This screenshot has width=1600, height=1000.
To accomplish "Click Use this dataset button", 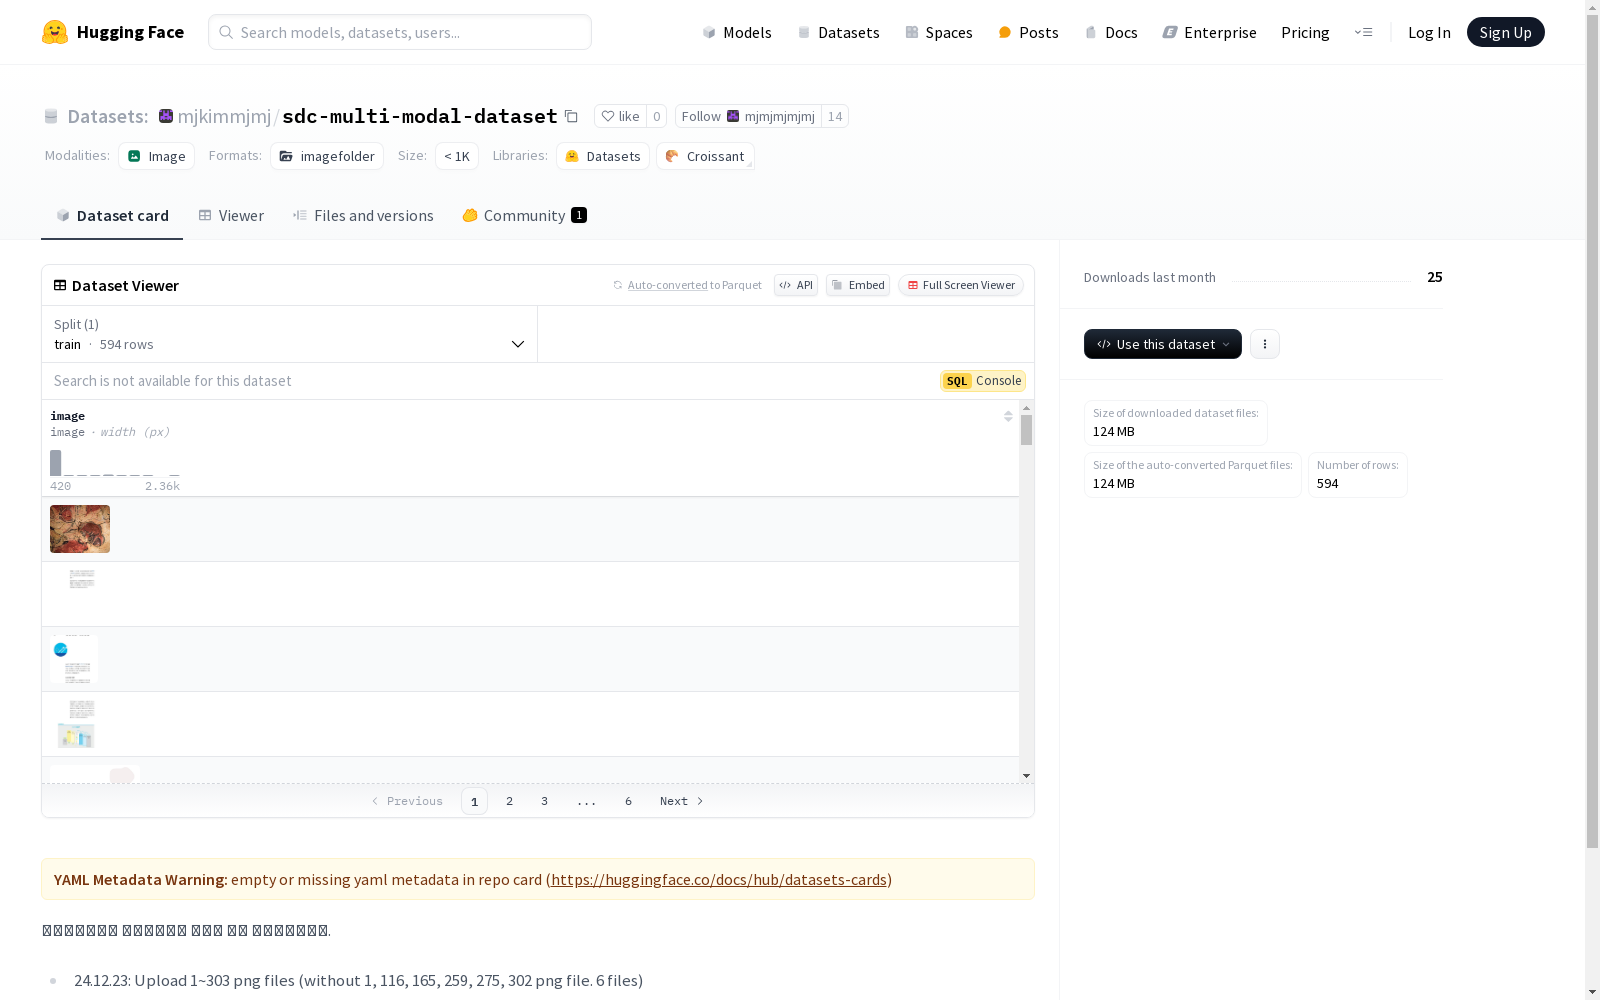I will pos(1163,344).
